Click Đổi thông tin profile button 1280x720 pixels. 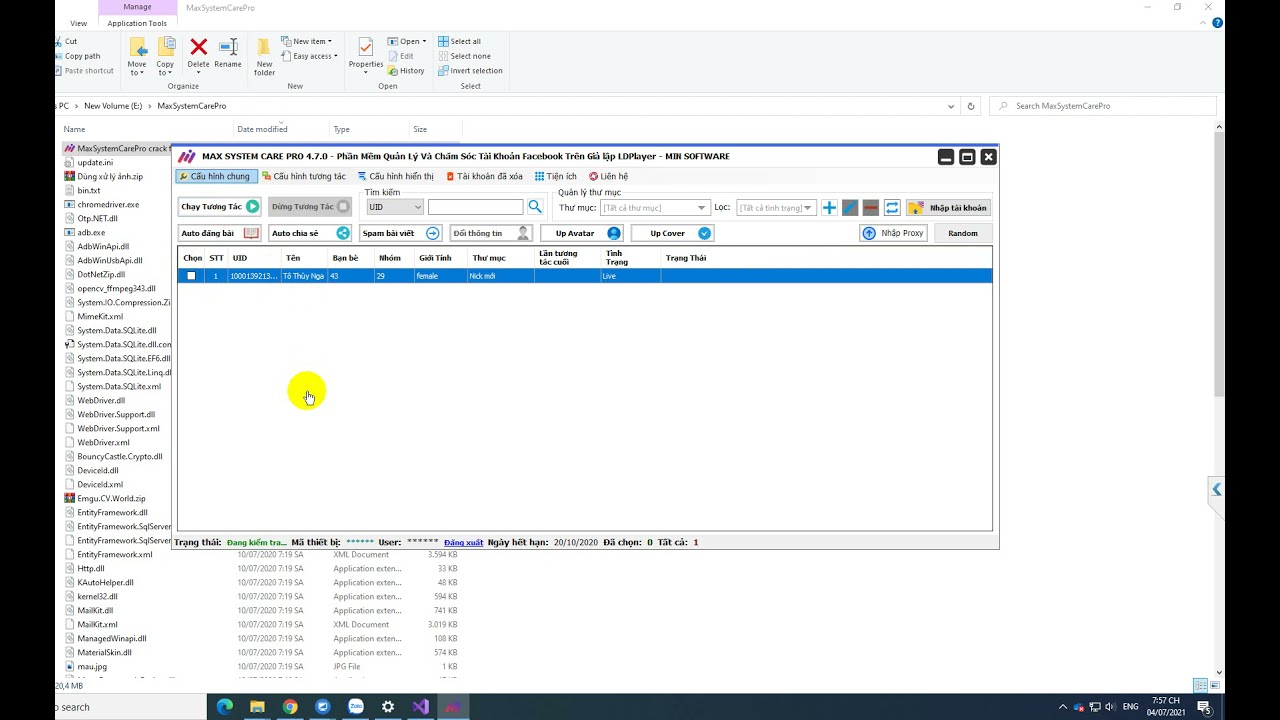click(491, 233)
